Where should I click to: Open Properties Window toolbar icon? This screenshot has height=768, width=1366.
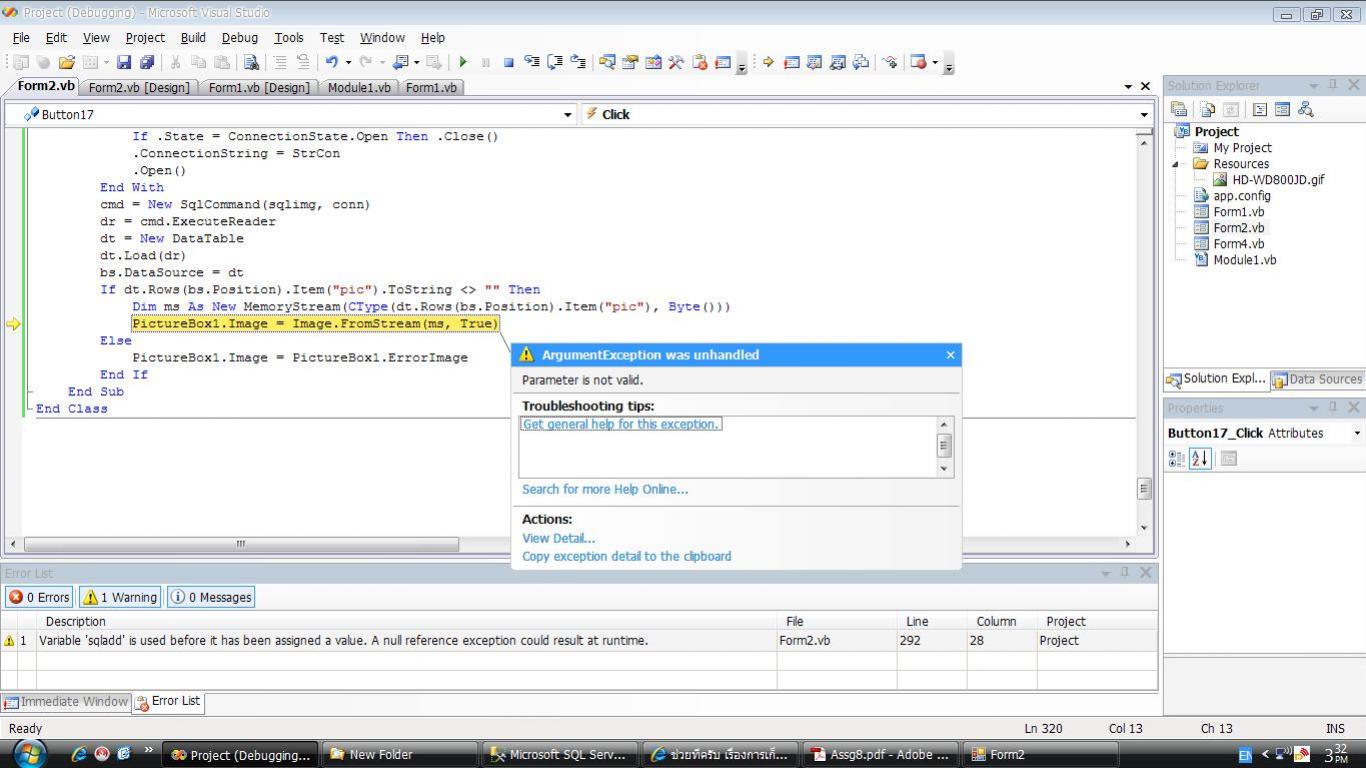coord(630,62)
